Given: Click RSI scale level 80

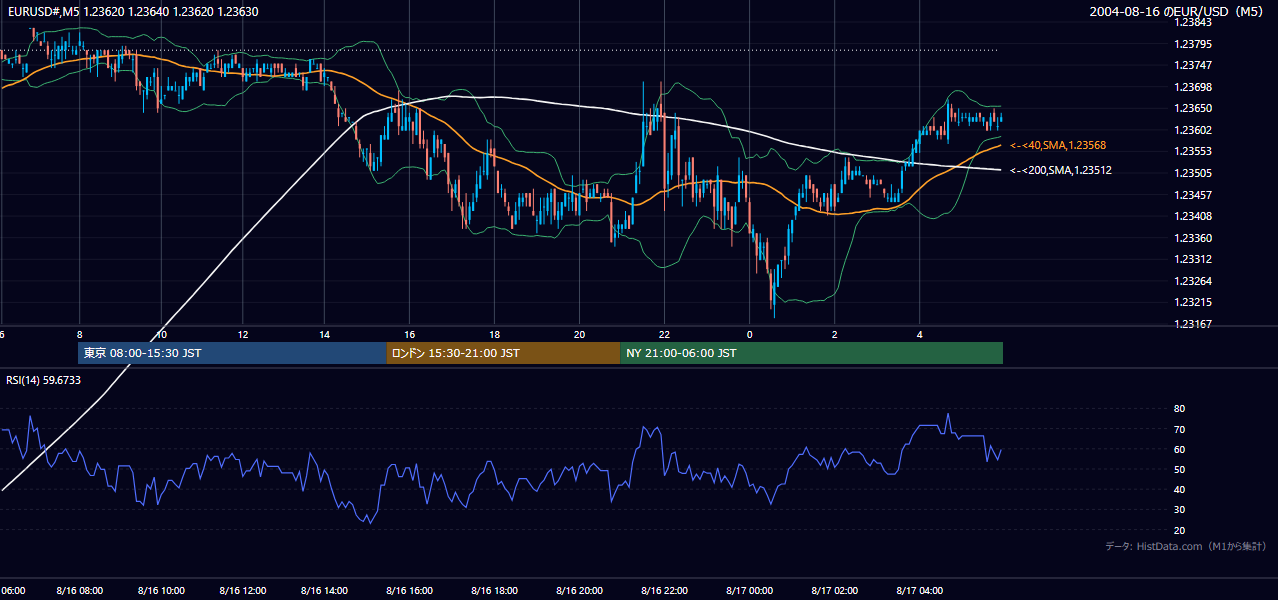Looking at the screenshot, I should [x=1179, y=409].
